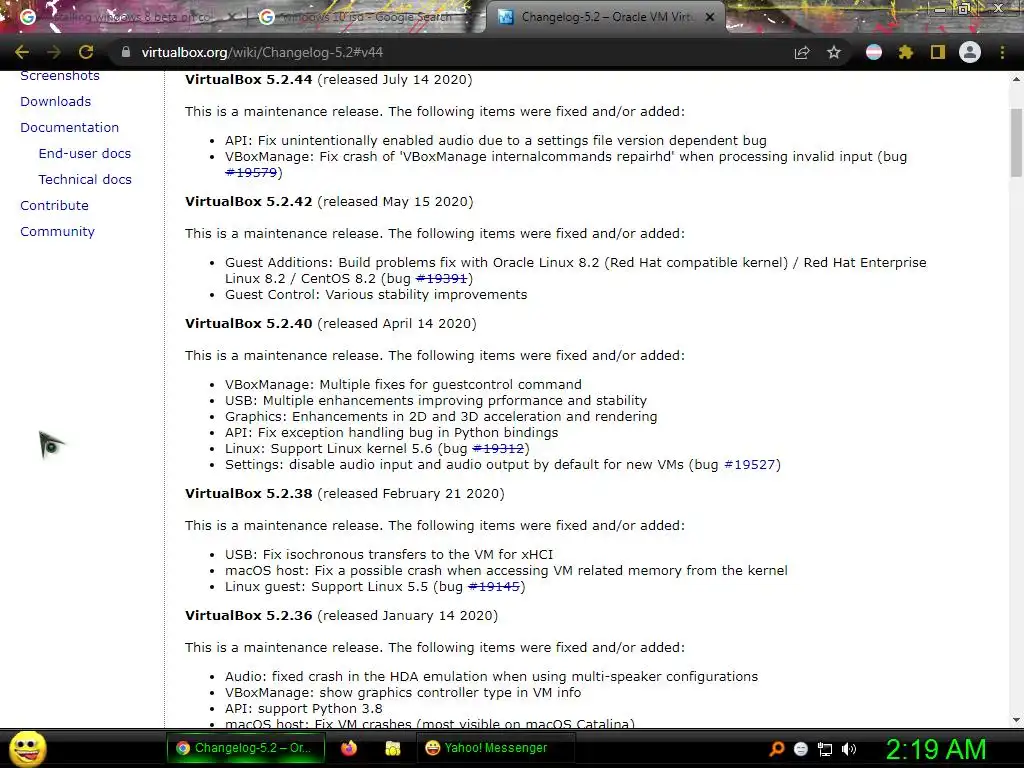
Task: Open the Changelog-5.2 Chrome taskbar button
Action: (x=246, y=748)
